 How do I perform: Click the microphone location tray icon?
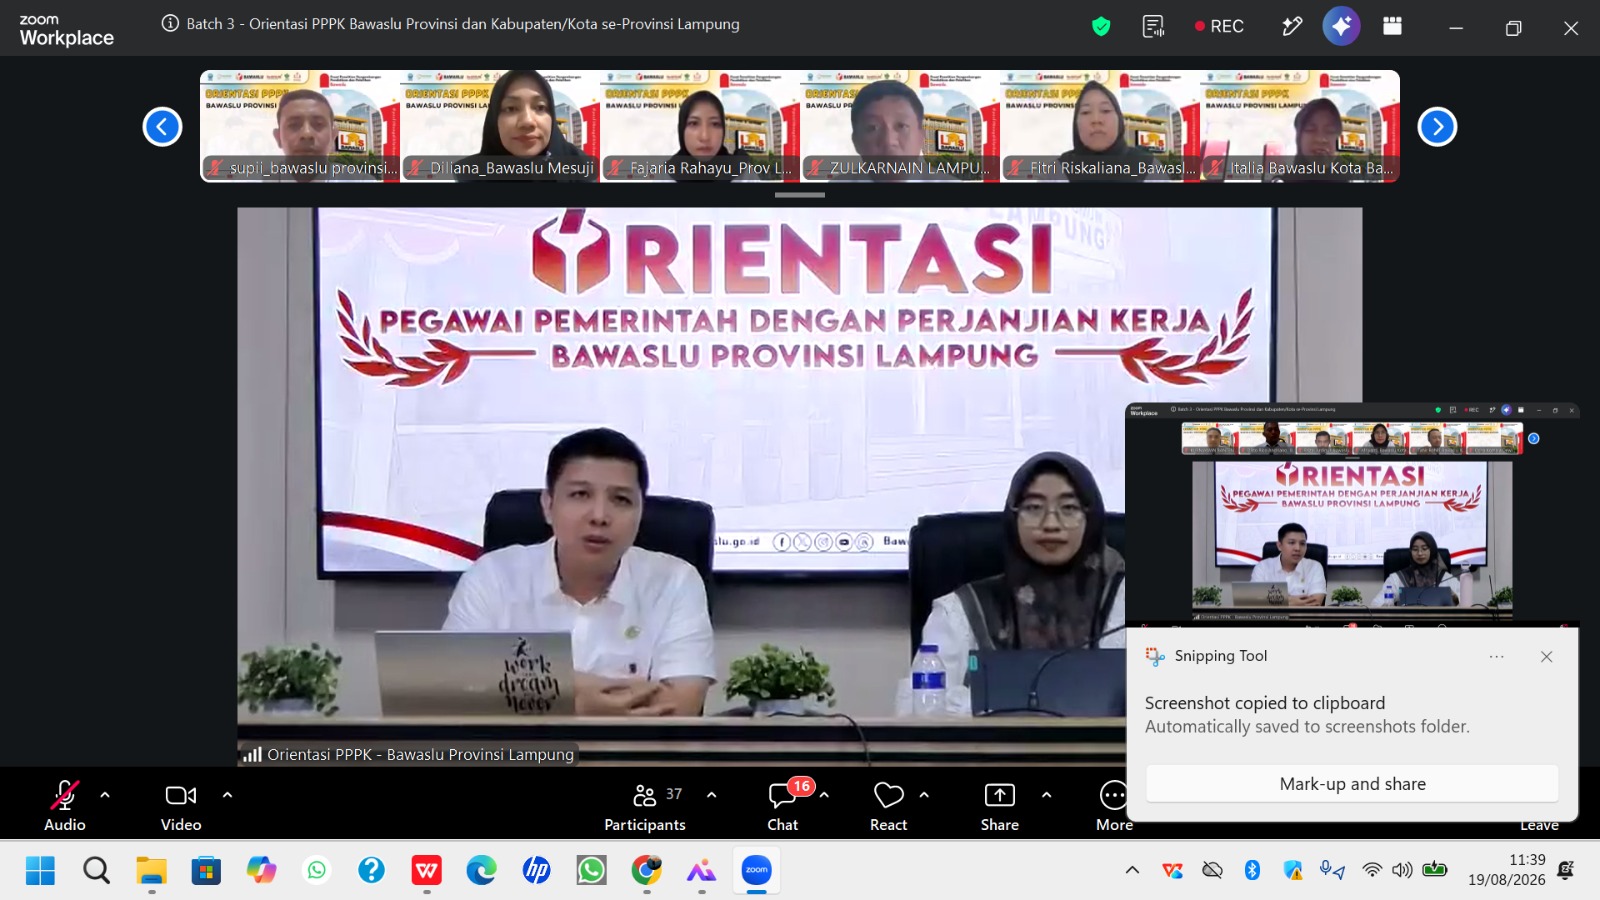point(1332,870)
